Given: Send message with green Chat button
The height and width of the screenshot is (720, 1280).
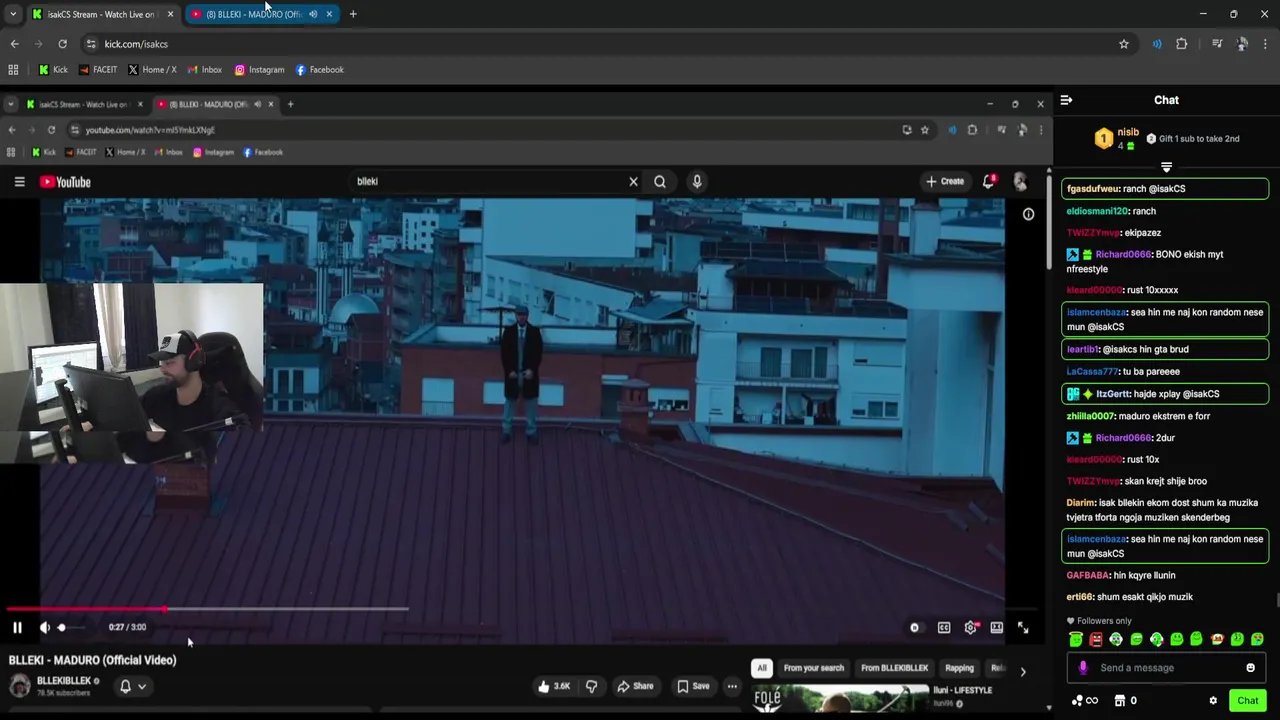Looking at the screenshot, I should pos(1247,701).
